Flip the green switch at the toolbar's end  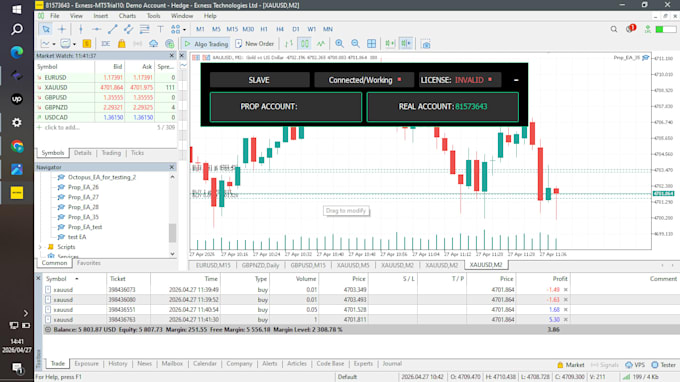pyautogui.click(x=666, y=29)
